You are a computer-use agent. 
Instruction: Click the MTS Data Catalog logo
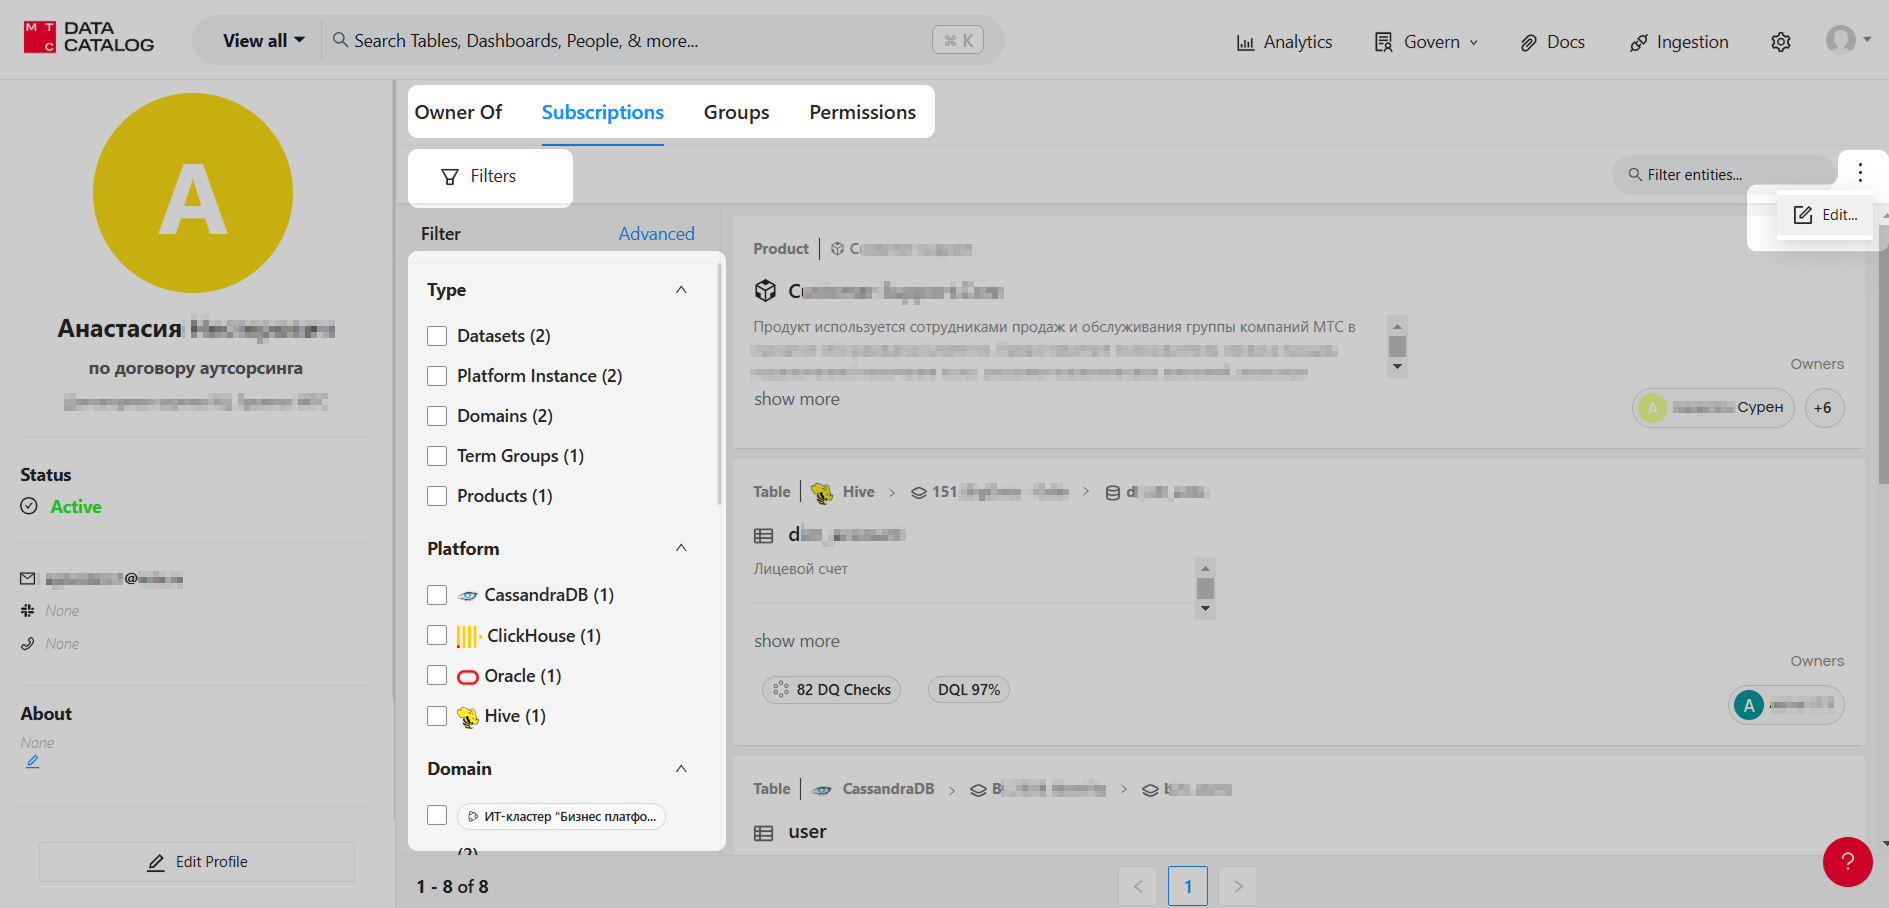coord(89,38)
